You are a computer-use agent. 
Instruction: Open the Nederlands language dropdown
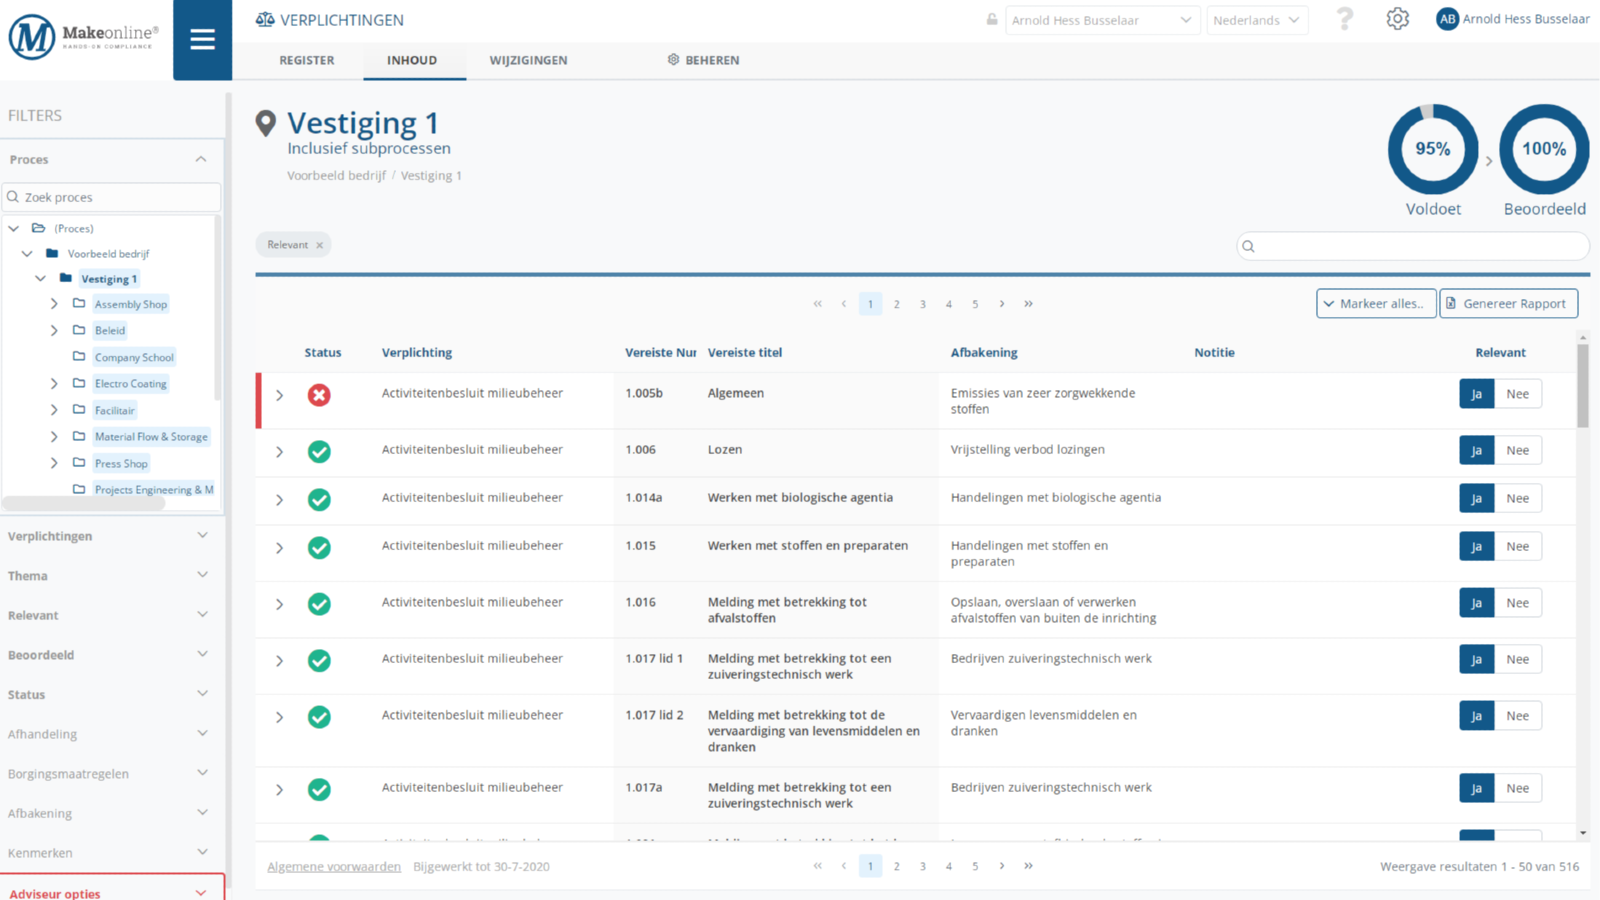coord(1256,20)
